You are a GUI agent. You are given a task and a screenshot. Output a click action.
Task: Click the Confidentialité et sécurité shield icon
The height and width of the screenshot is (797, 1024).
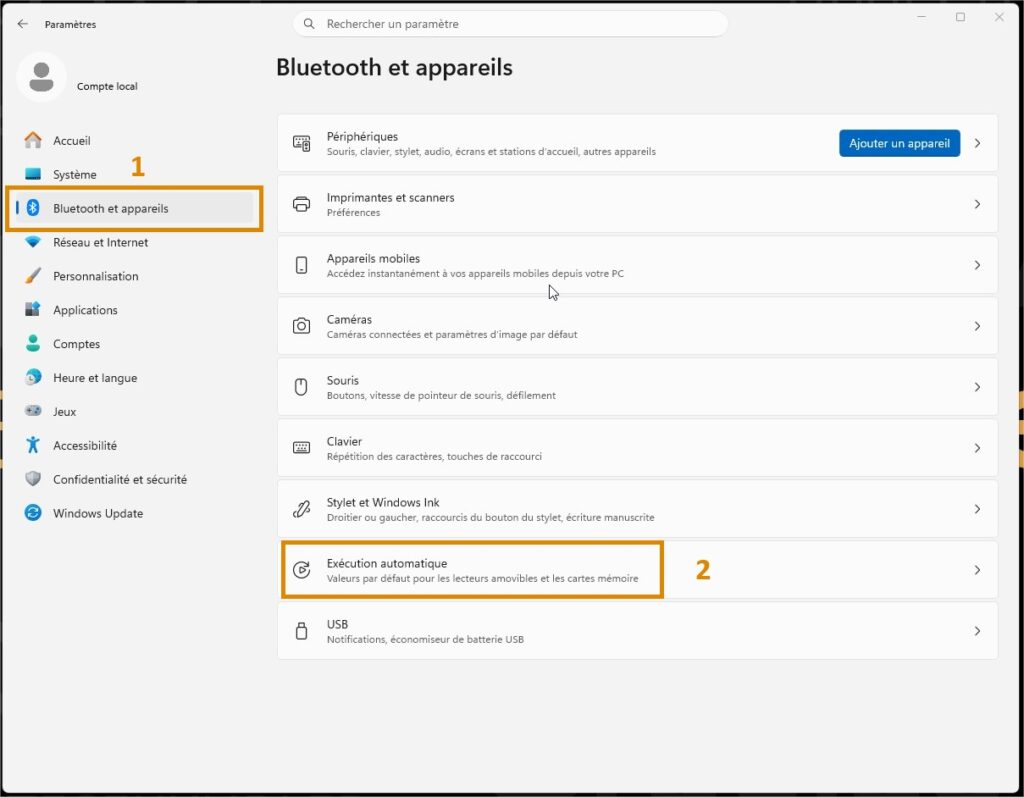pyautogui.click(x=33, y=479)
